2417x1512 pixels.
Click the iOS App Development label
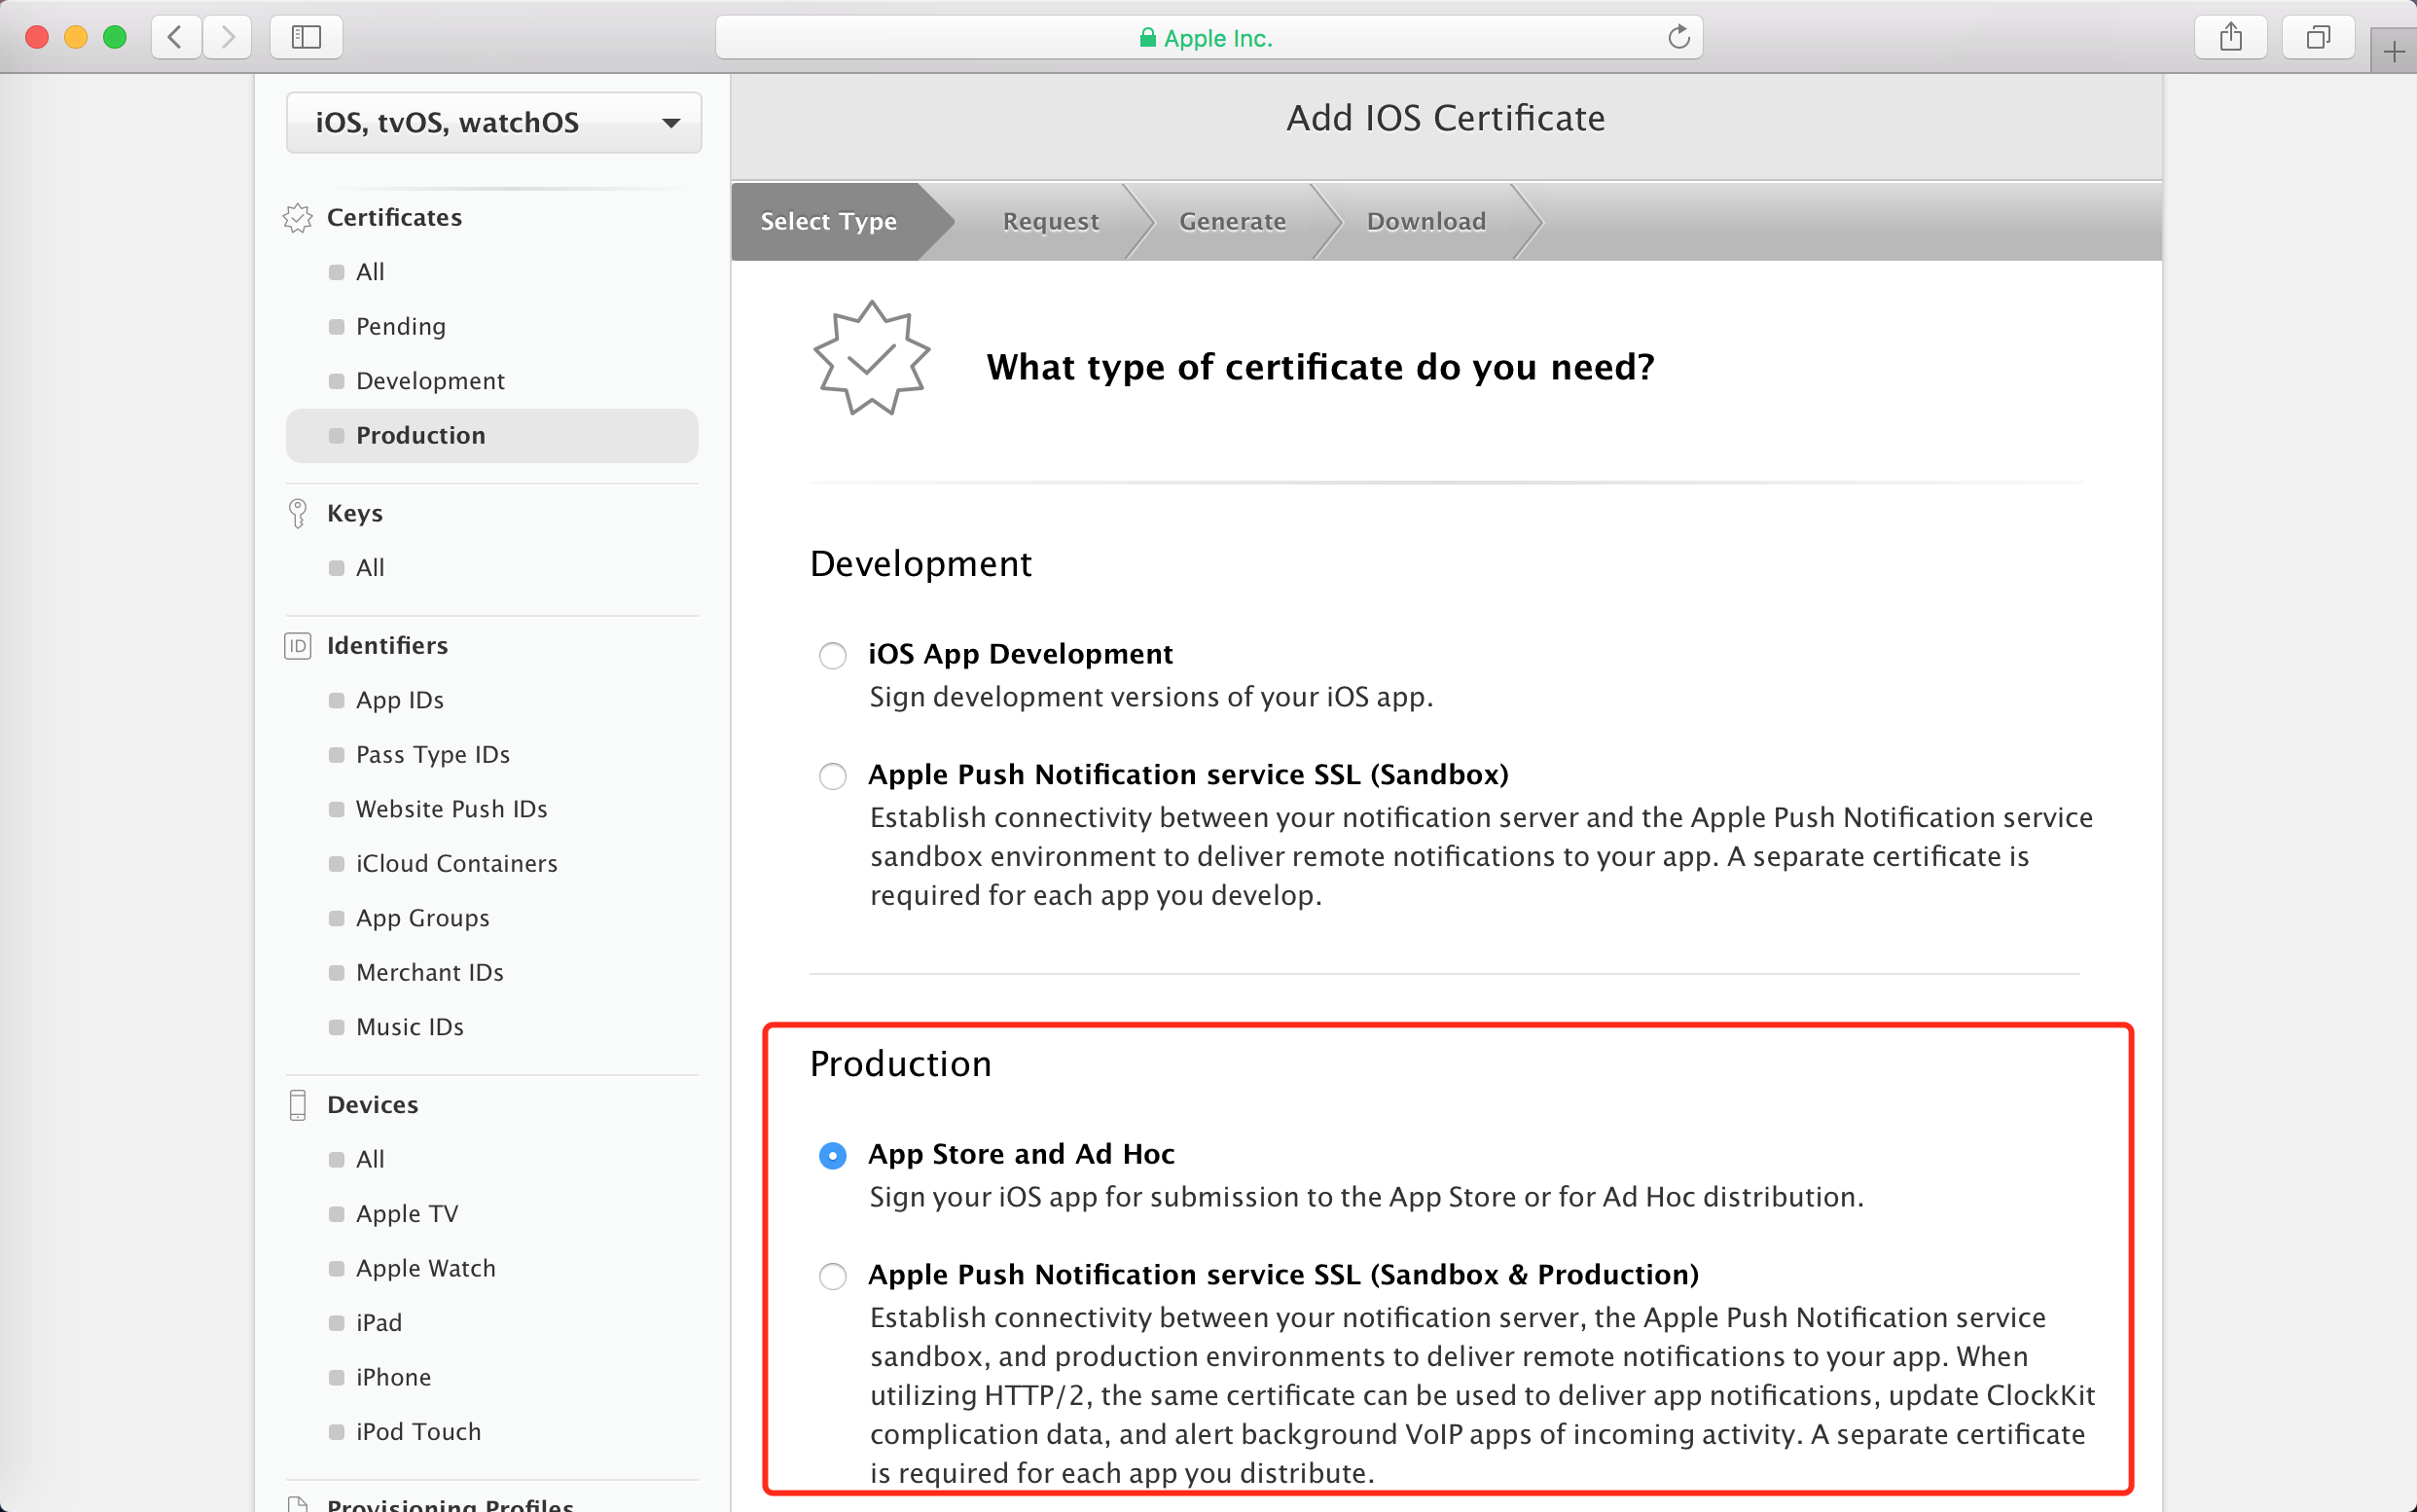click(x=1020, y=654)
